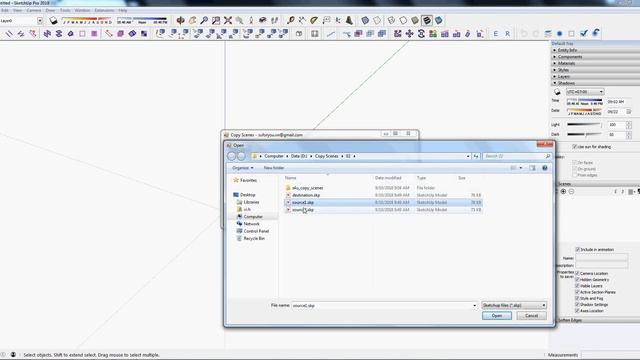Select the Zoom magnifier tool
This screenshot has width=640, height=360.
click(204, 20)
